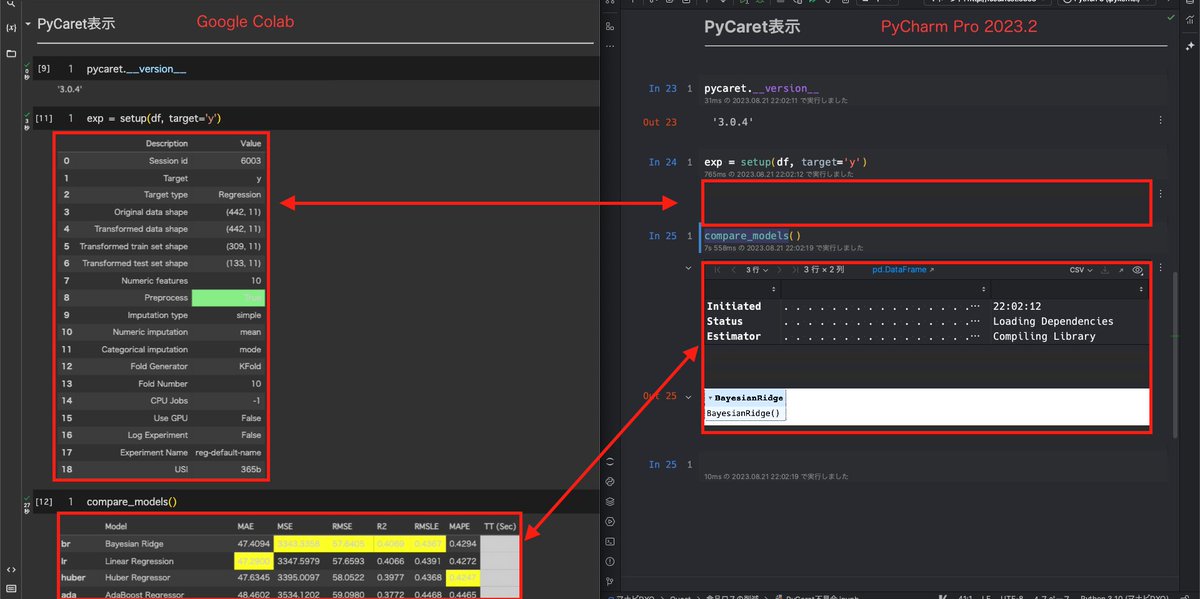Click Colab cell code 'exp = setup(df, target='y')'

[x=154, y=118]
